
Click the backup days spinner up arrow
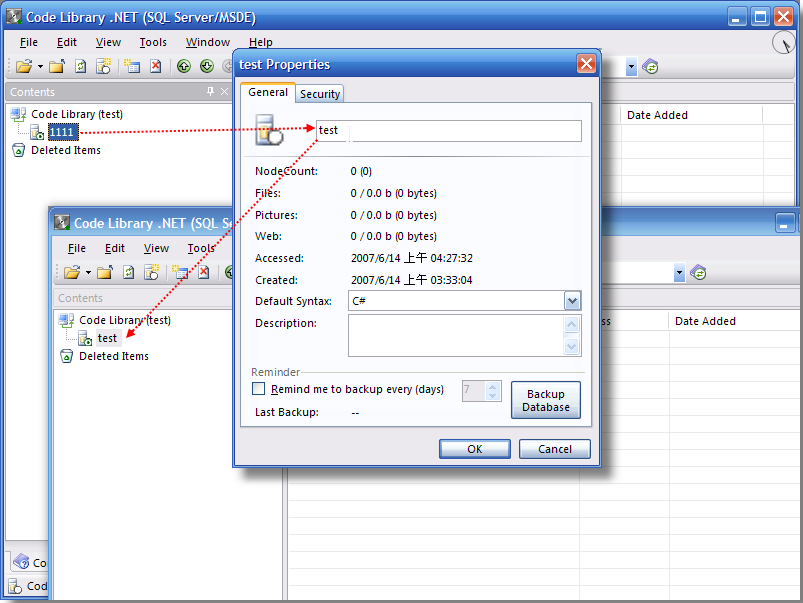493,387
